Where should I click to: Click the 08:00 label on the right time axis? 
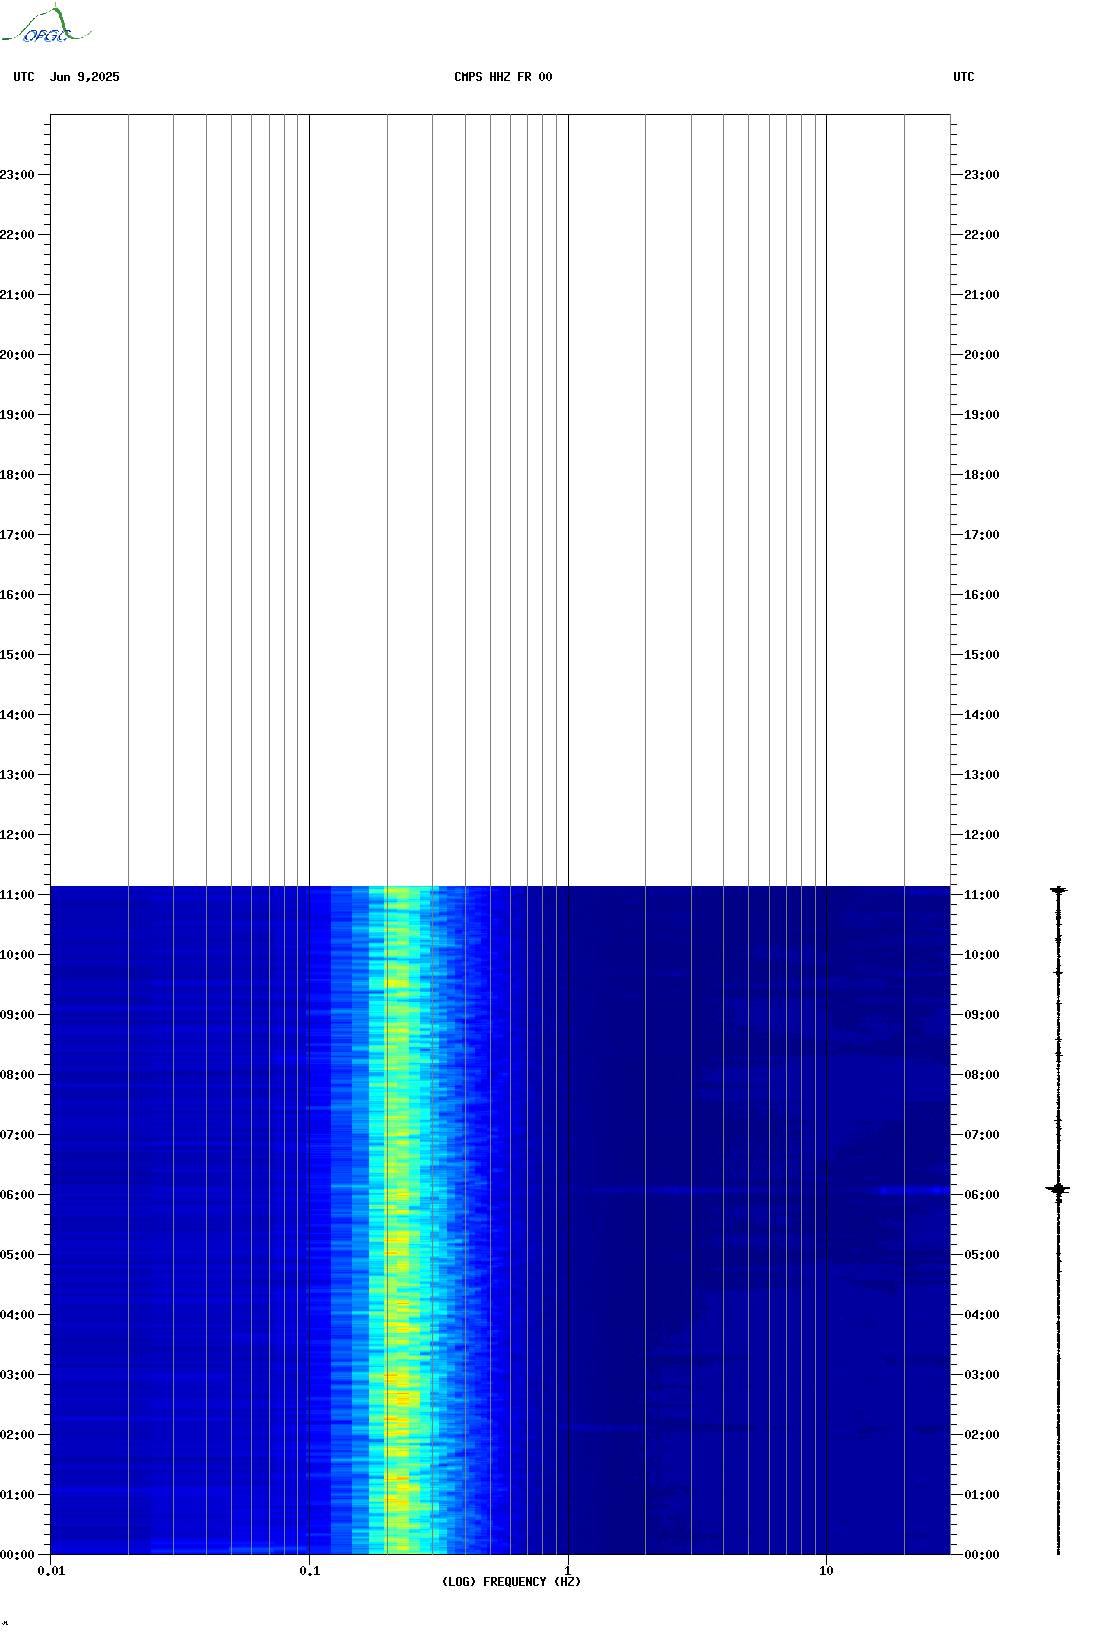982,1075
